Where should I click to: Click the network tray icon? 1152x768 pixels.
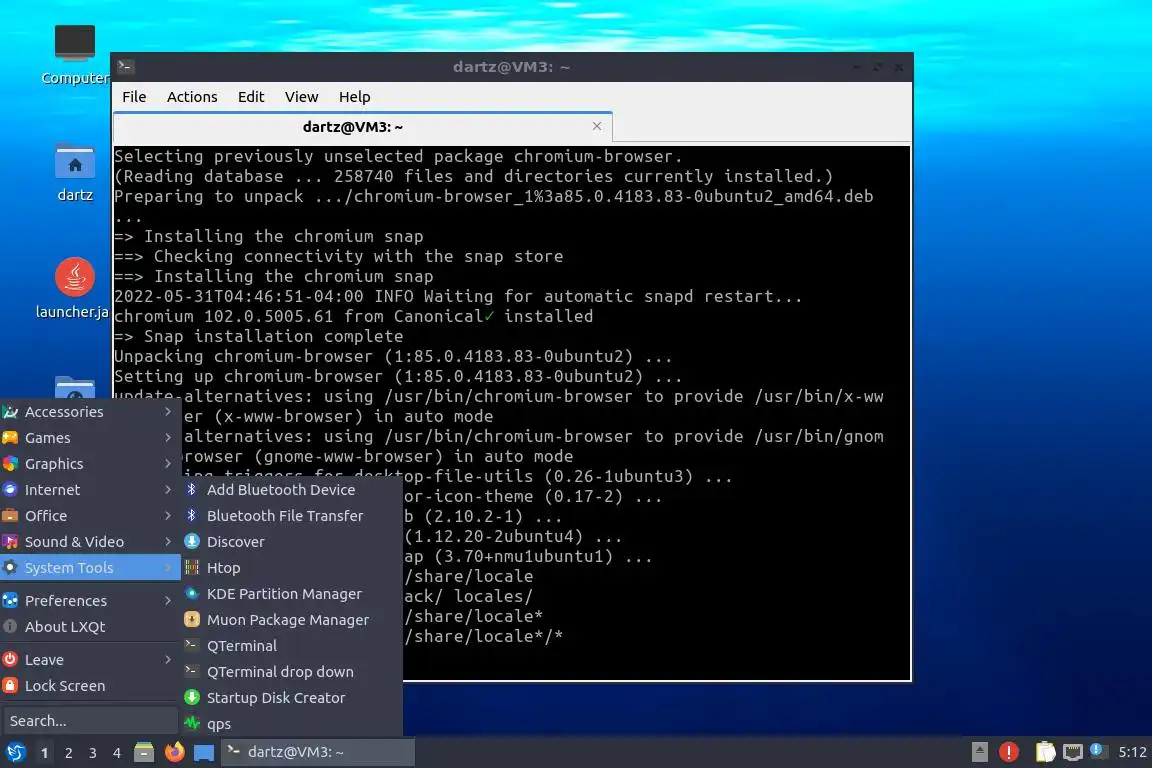pos(1073,752)
